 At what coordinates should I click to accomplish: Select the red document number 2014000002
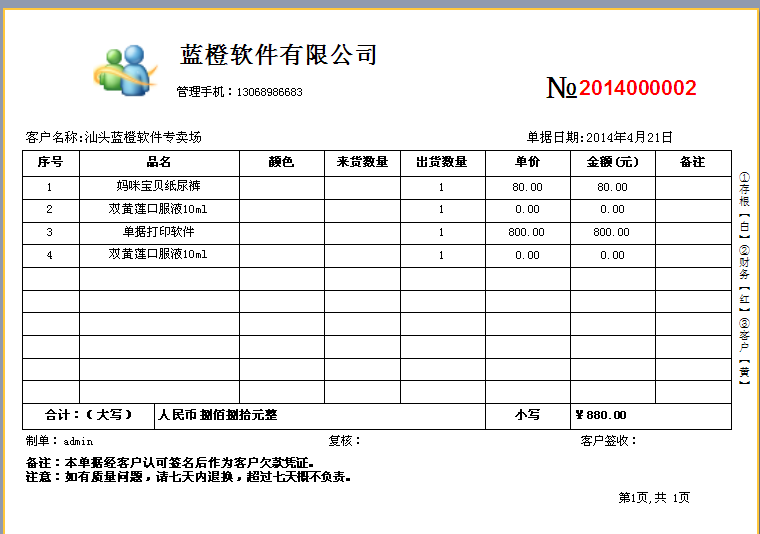coord(637,88)
